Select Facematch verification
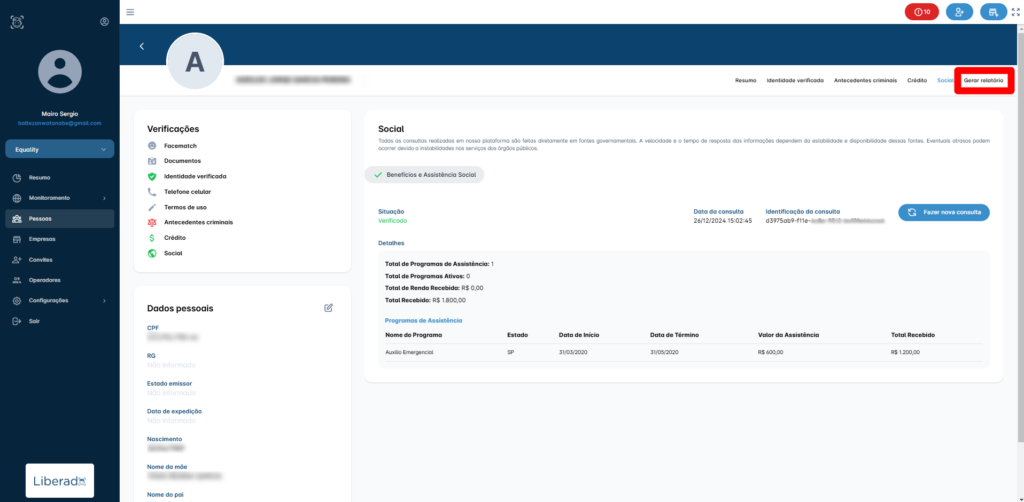1024x502 pixels. [180, 146]
